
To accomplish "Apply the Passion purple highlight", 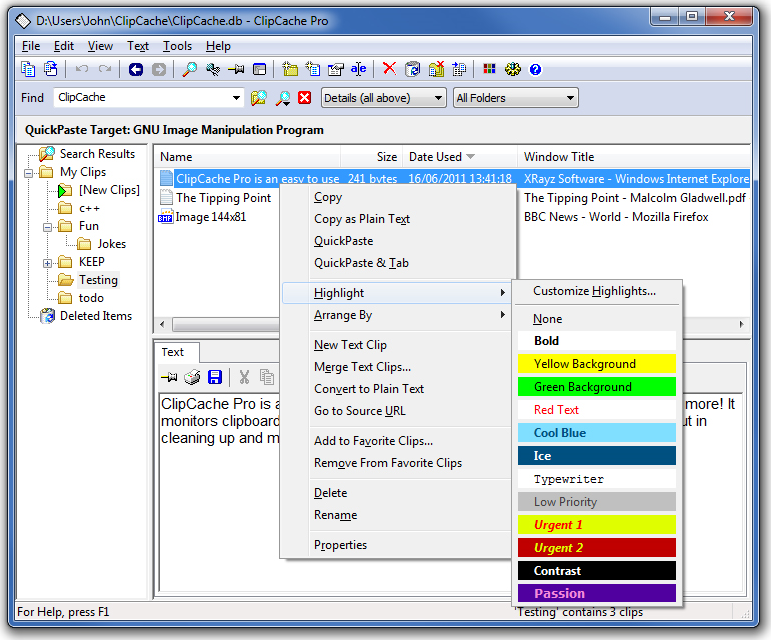I will 597,593.
